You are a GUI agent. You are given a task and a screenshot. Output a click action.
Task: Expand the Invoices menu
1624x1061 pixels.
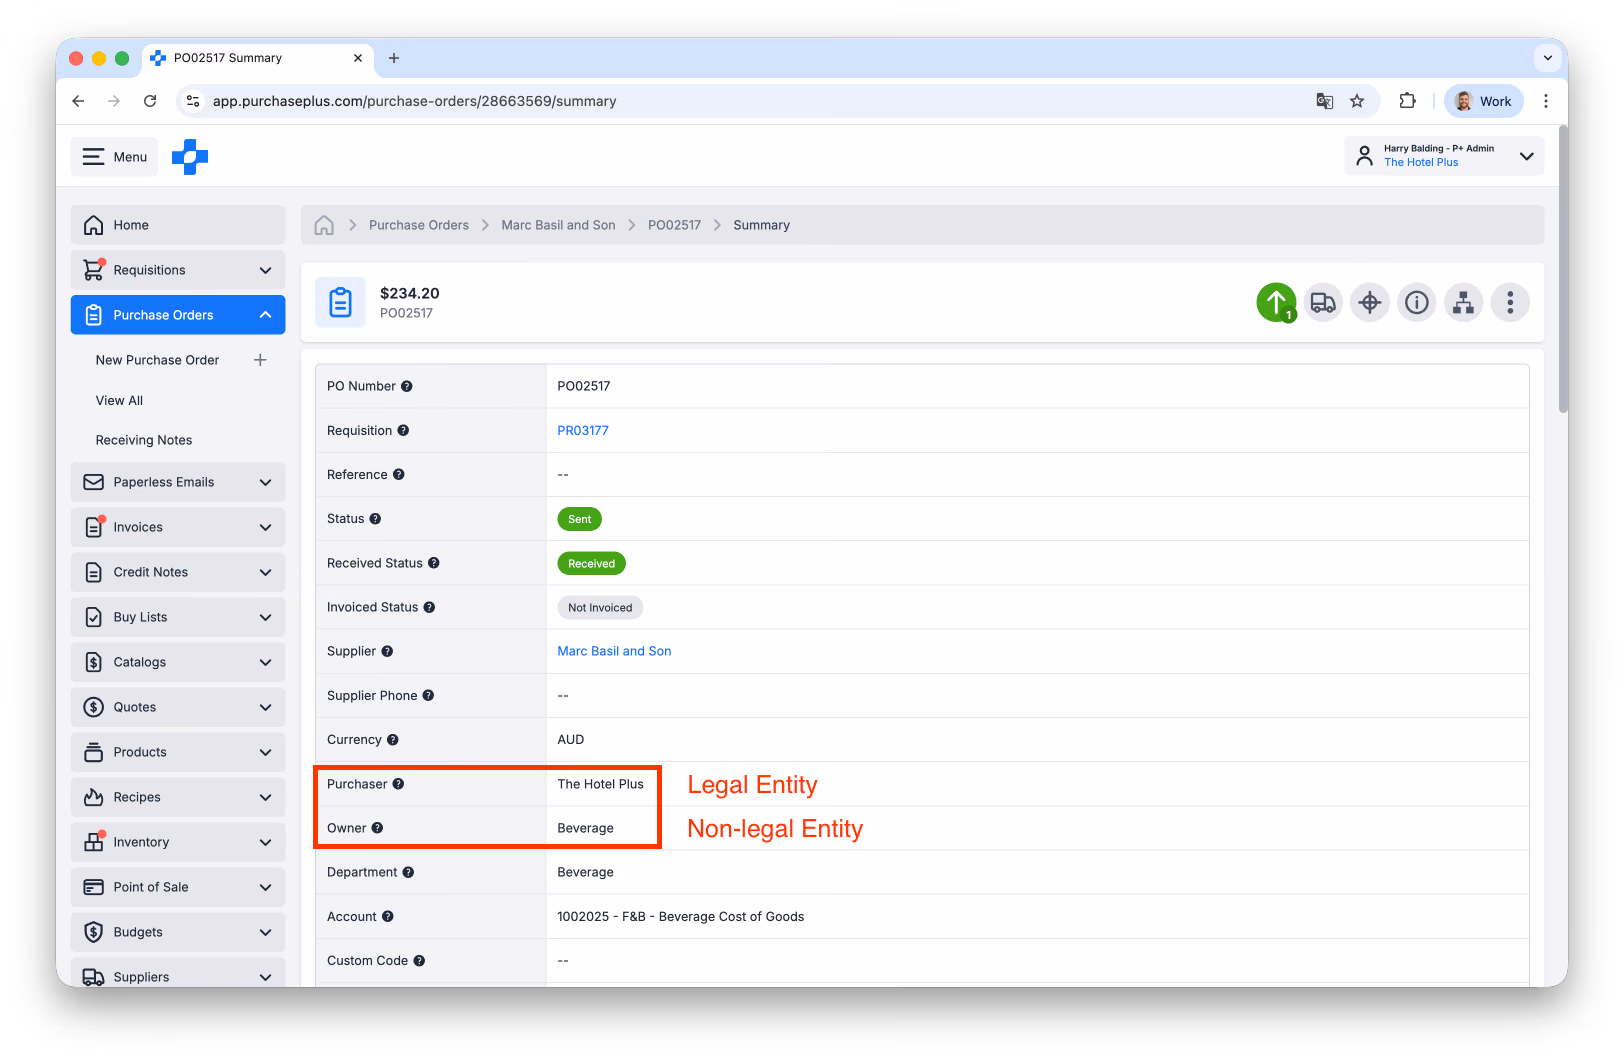pyautogui.click(x=178, y=527)
